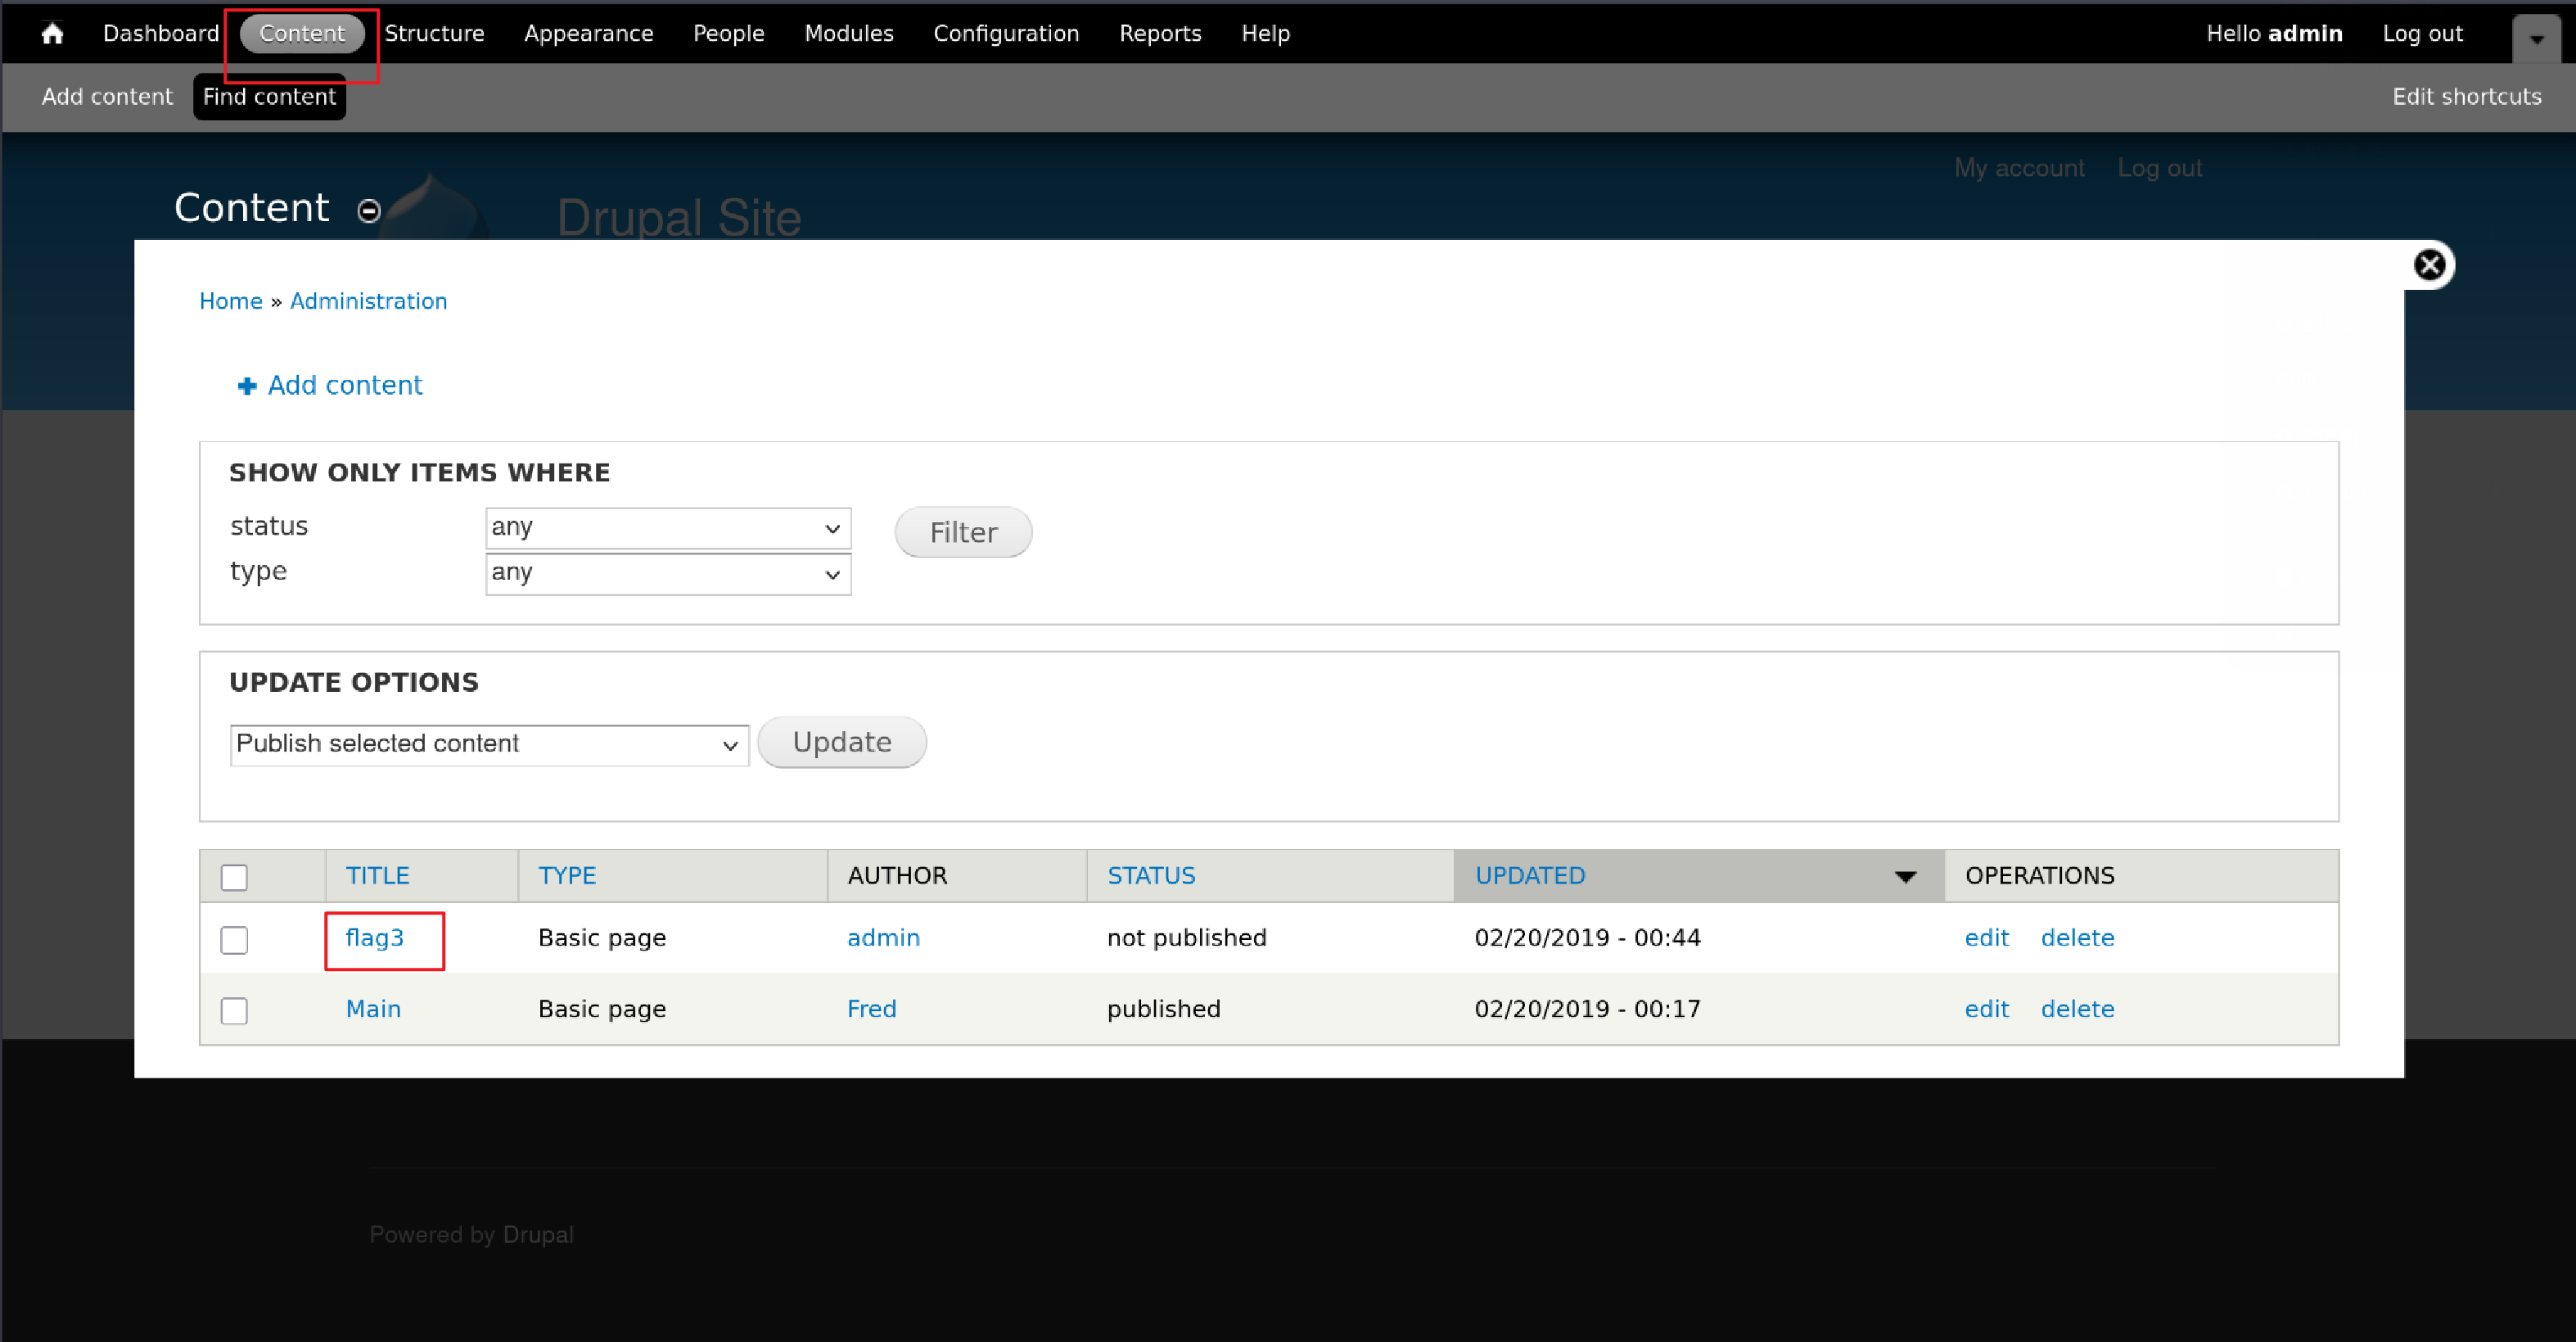2576x1342 pixels.
Task: Close the Content overlay with X icon
Action: tap(2429, 265)
